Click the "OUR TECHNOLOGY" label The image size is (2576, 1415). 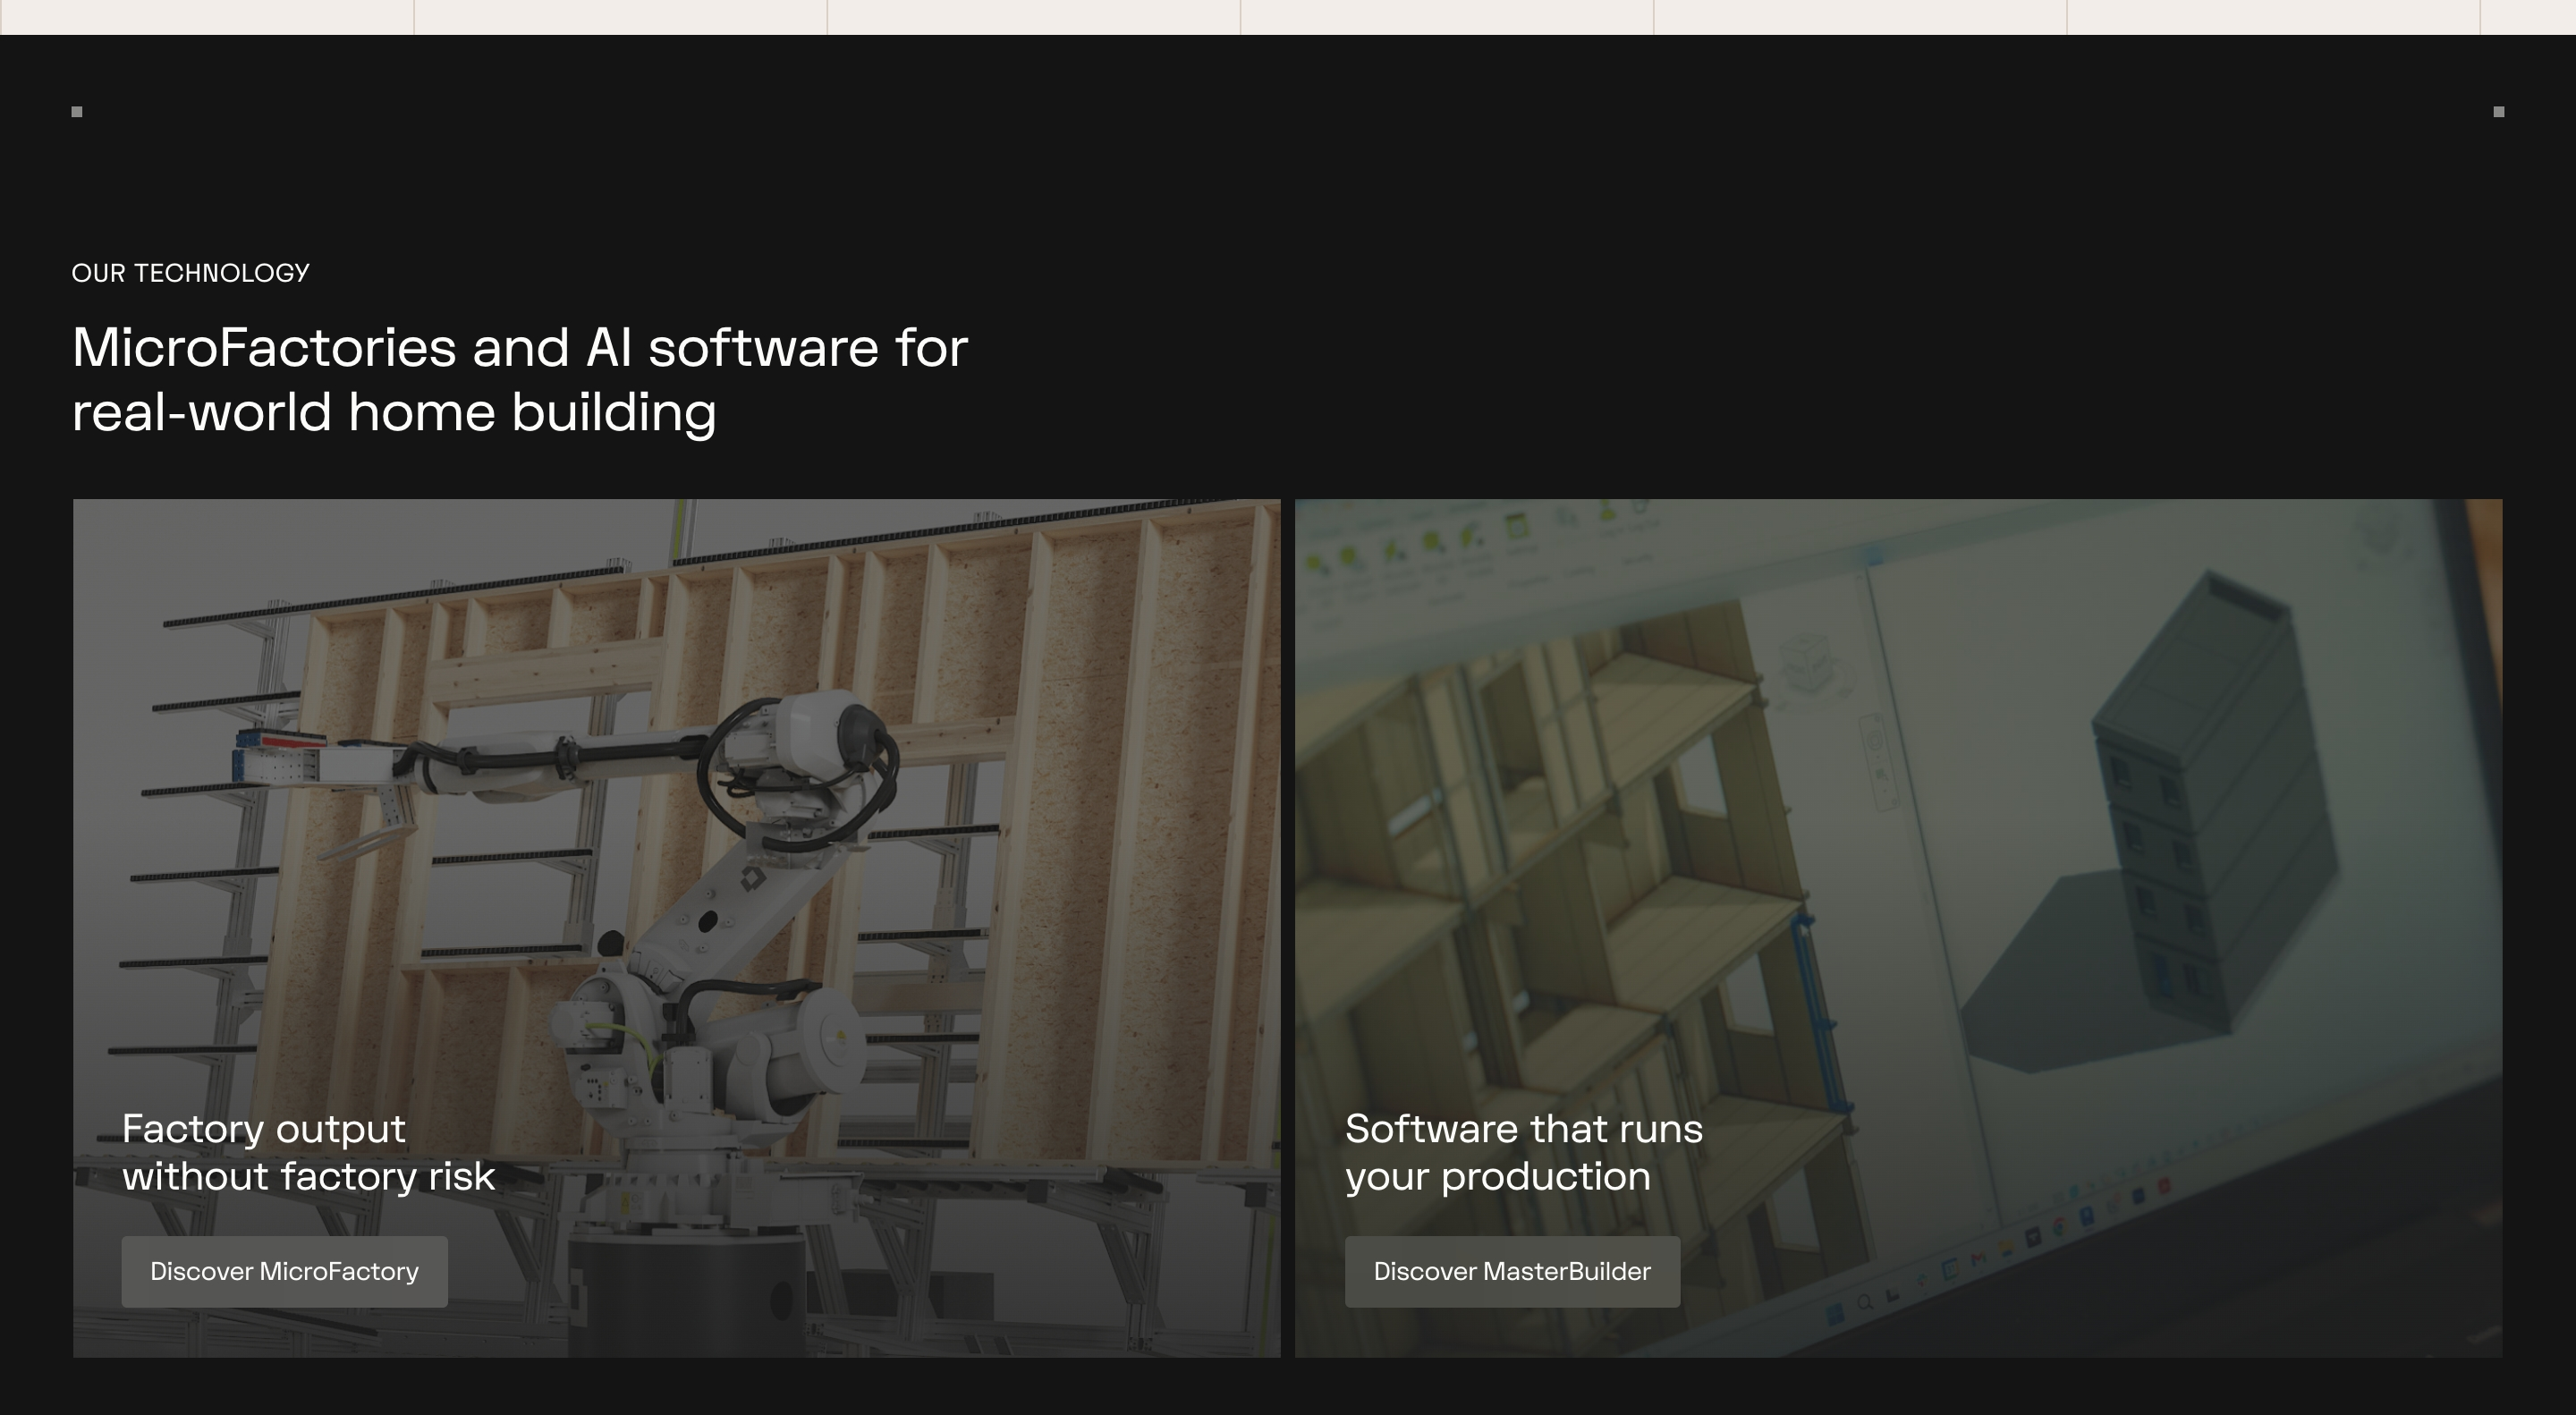191,273
